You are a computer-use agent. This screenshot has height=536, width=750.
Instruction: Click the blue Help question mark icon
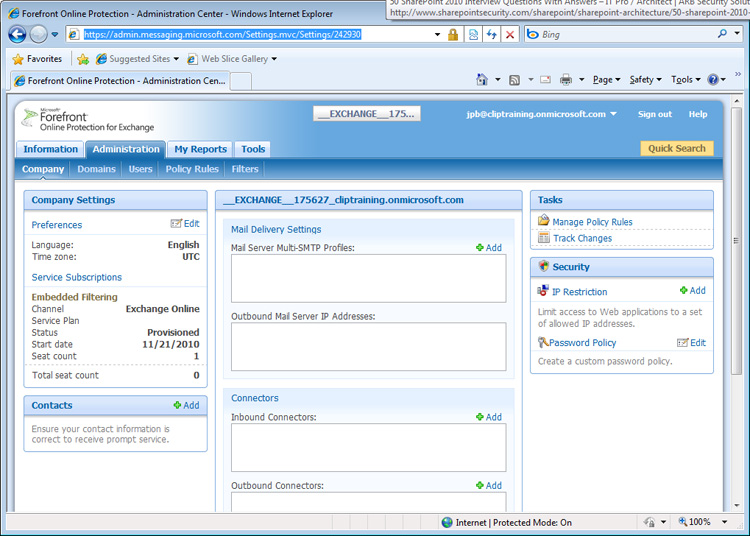(713, 80)
